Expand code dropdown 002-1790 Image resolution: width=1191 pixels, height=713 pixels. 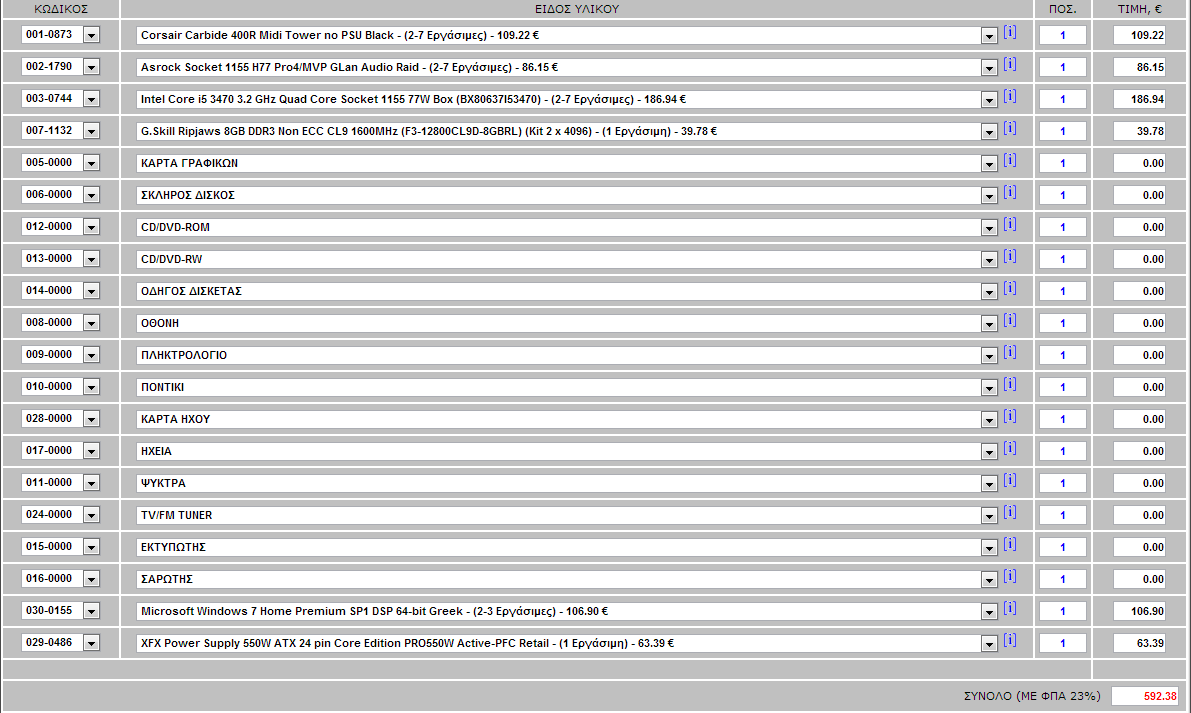[x=91, y=67]
